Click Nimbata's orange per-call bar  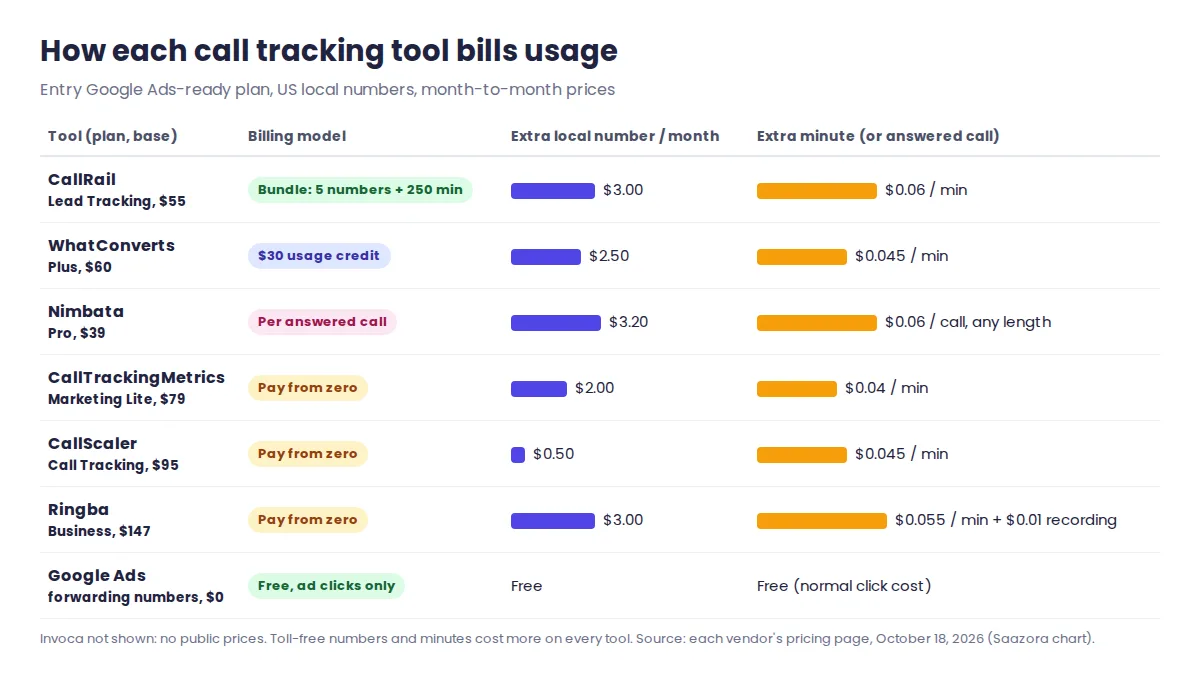point(817,322)
